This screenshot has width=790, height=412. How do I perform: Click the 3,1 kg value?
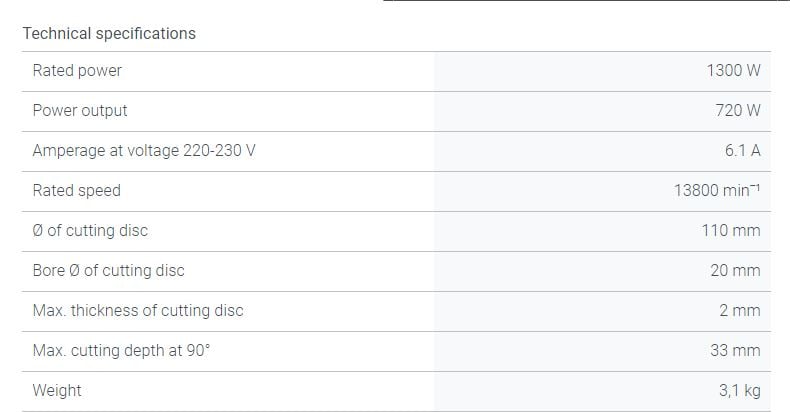[739, 391]
